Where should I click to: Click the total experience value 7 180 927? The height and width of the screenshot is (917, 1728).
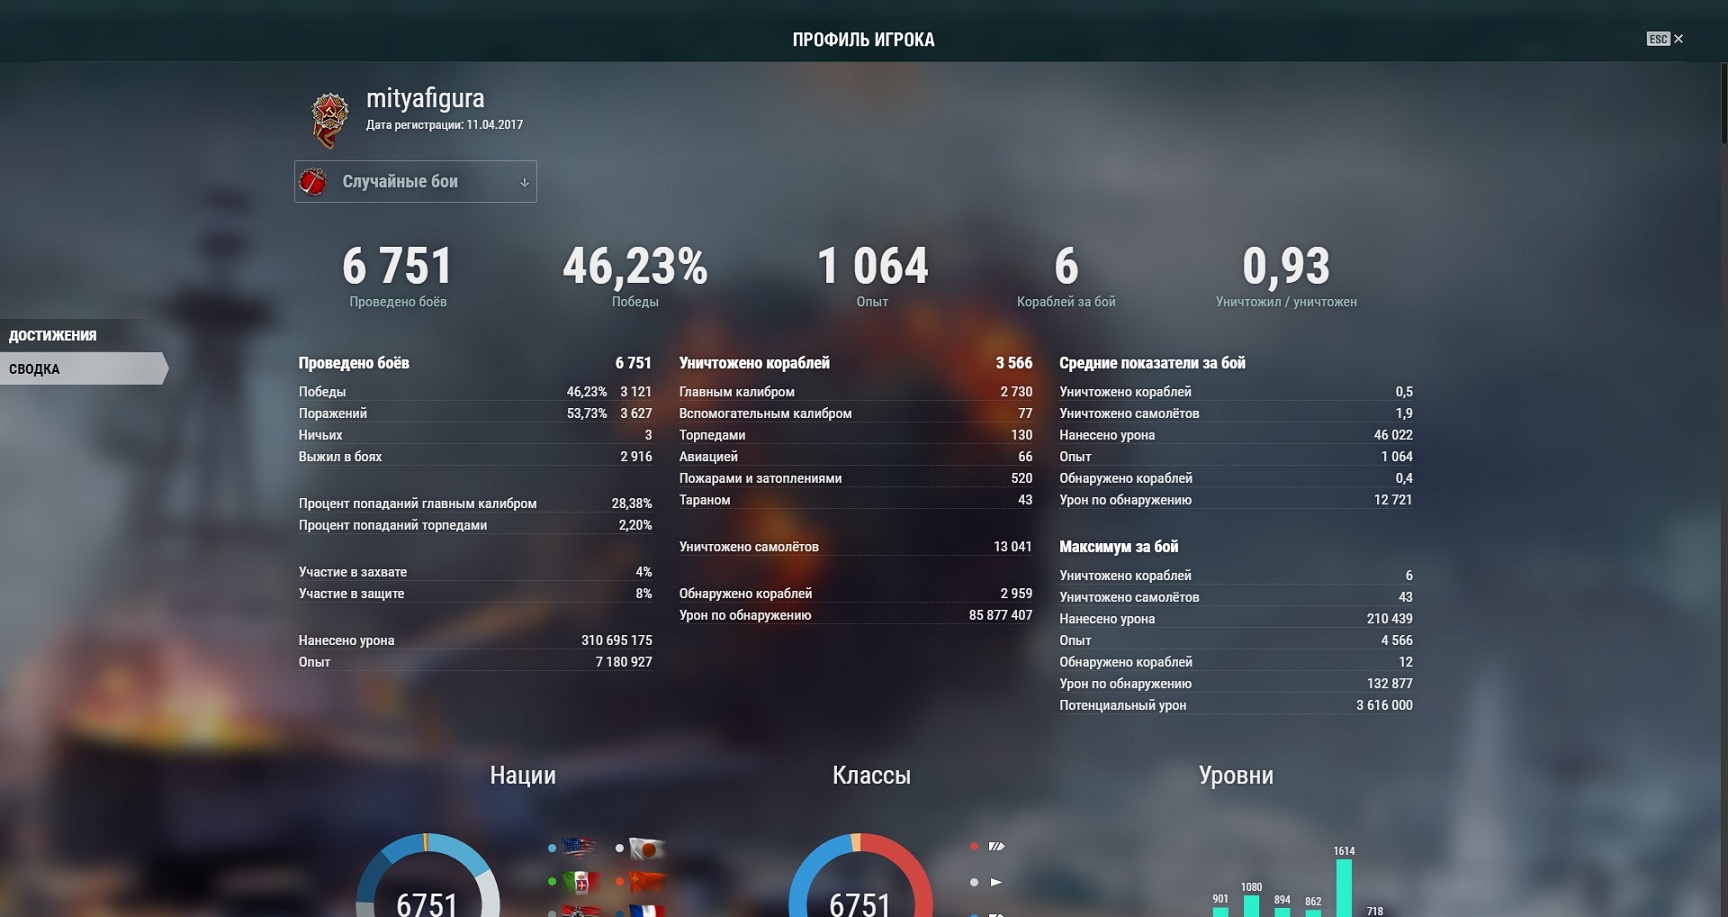pos(623,662)
